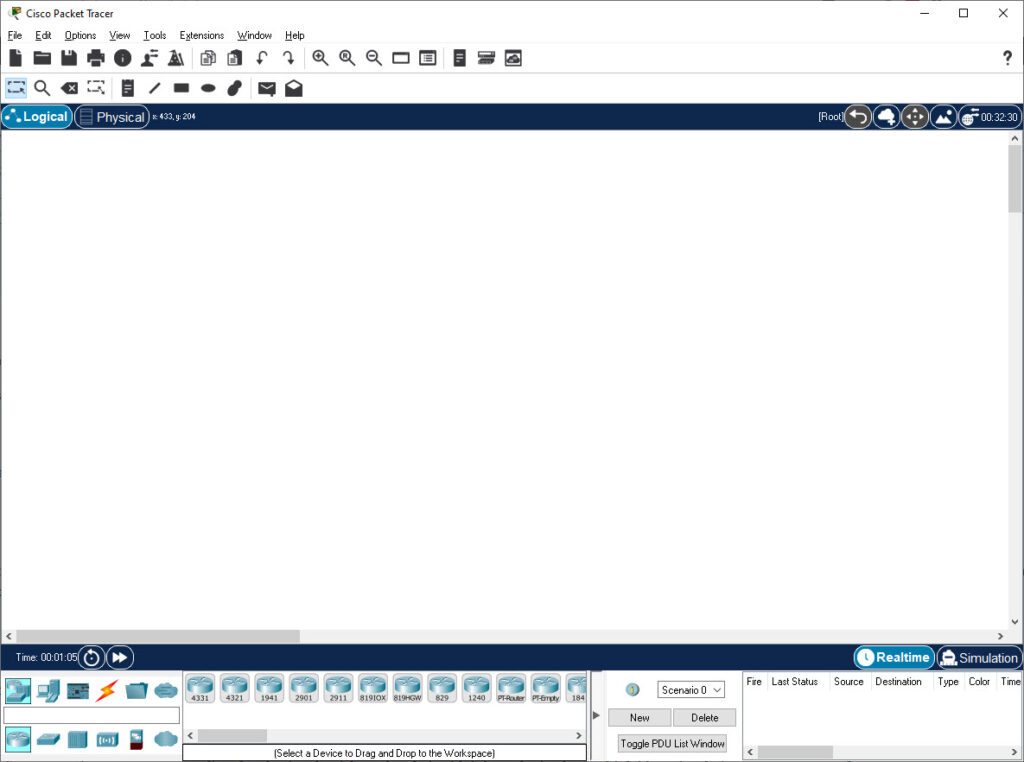Zoom out of the workspace
1024x762 pixels.
(x=374, y=58)
